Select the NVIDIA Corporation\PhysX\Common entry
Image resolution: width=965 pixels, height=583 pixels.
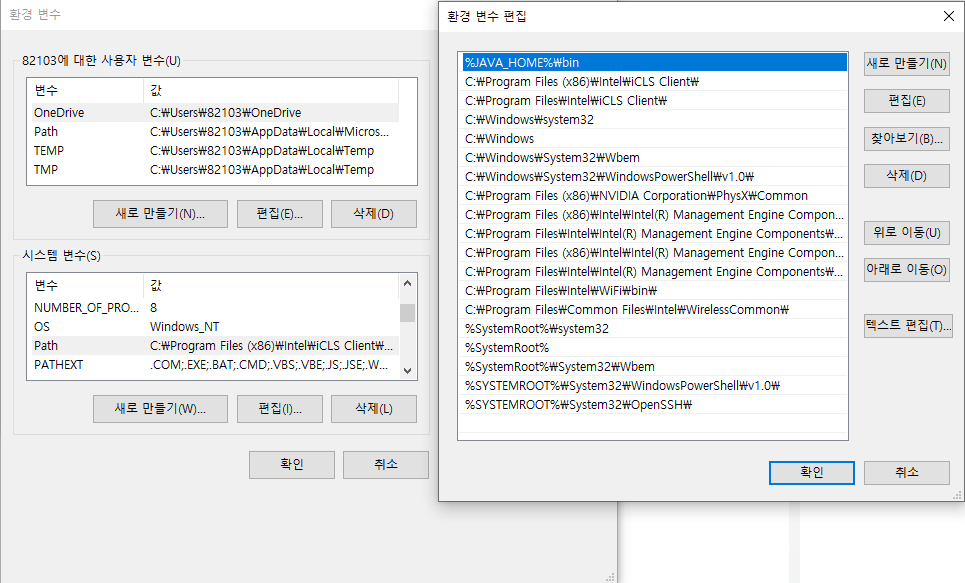click(x=655, y=196)
